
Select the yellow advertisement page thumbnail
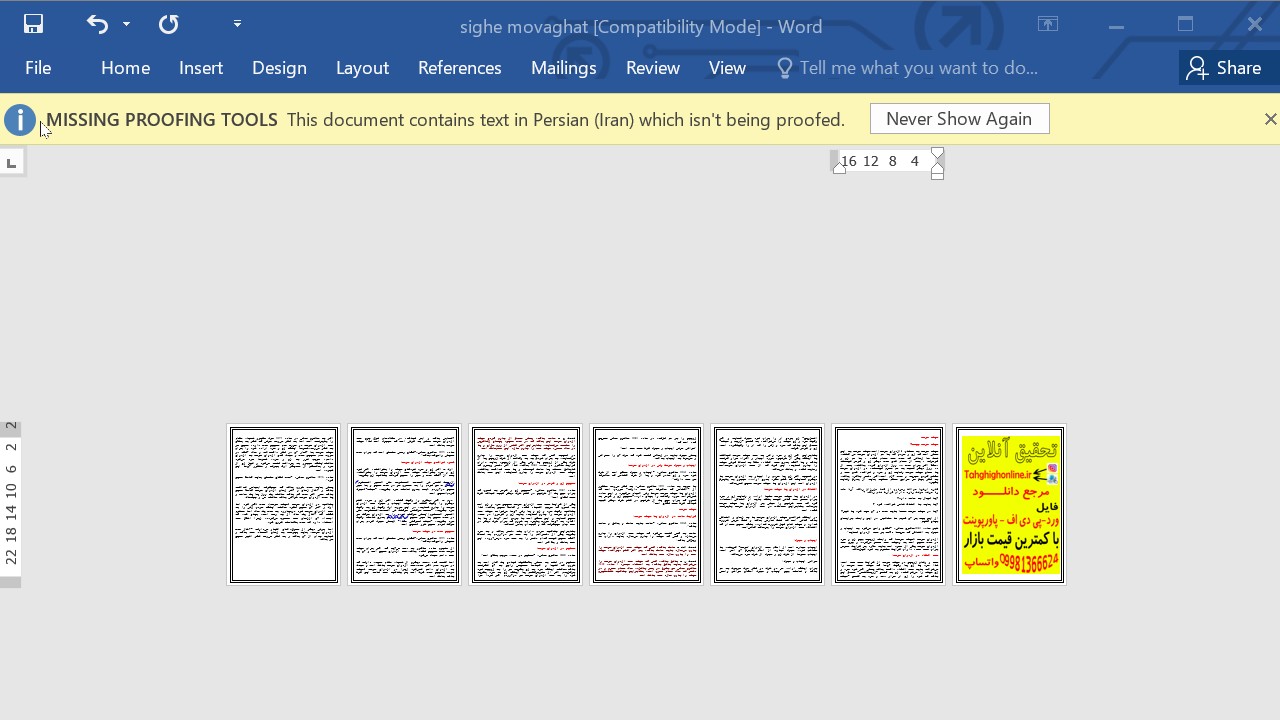[1010, 505]
